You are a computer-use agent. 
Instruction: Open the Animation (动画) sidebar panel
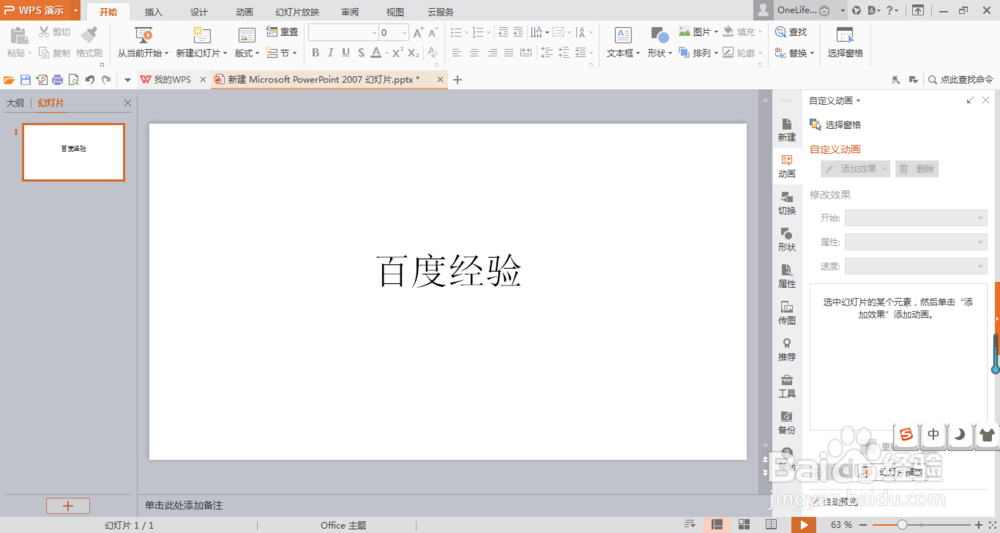[786, 166]
